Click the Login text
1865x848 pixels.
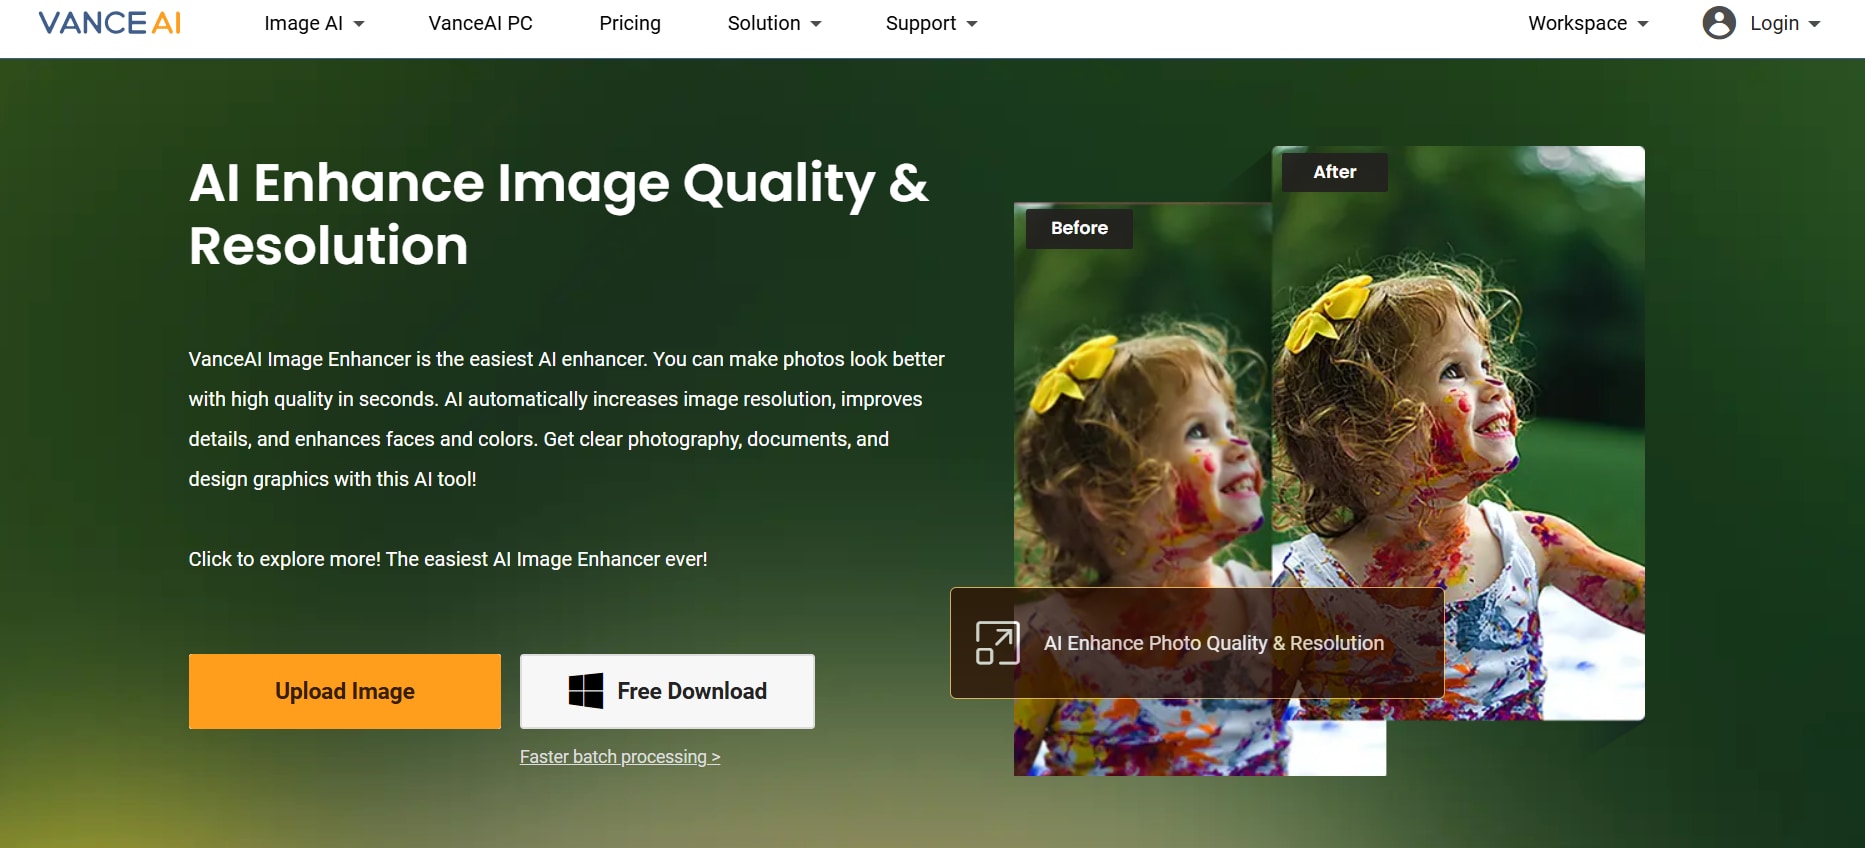click(x=1774, y=23)
